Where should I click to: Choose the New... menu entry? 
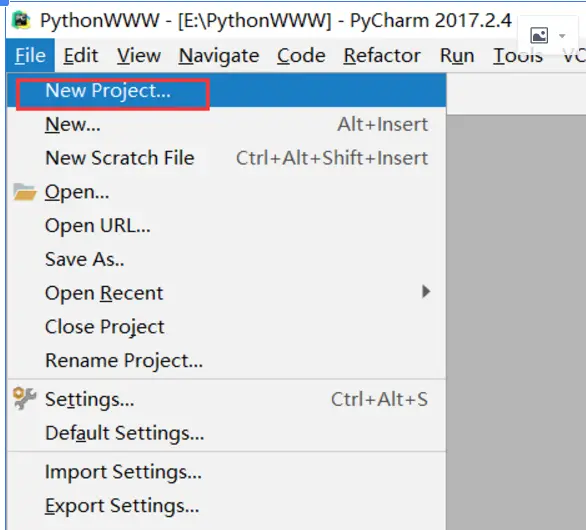pyautogui.click(x=226, y=124)
